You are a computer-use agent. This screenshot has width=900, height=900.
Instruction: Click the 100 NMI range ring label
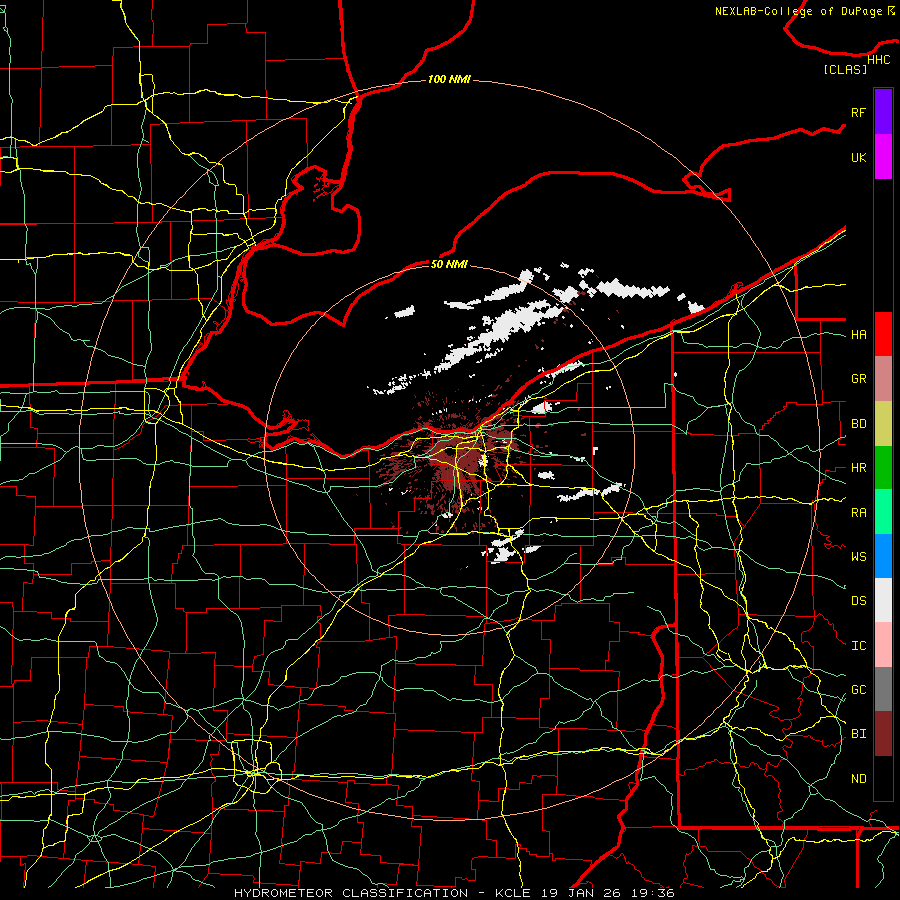449,79
